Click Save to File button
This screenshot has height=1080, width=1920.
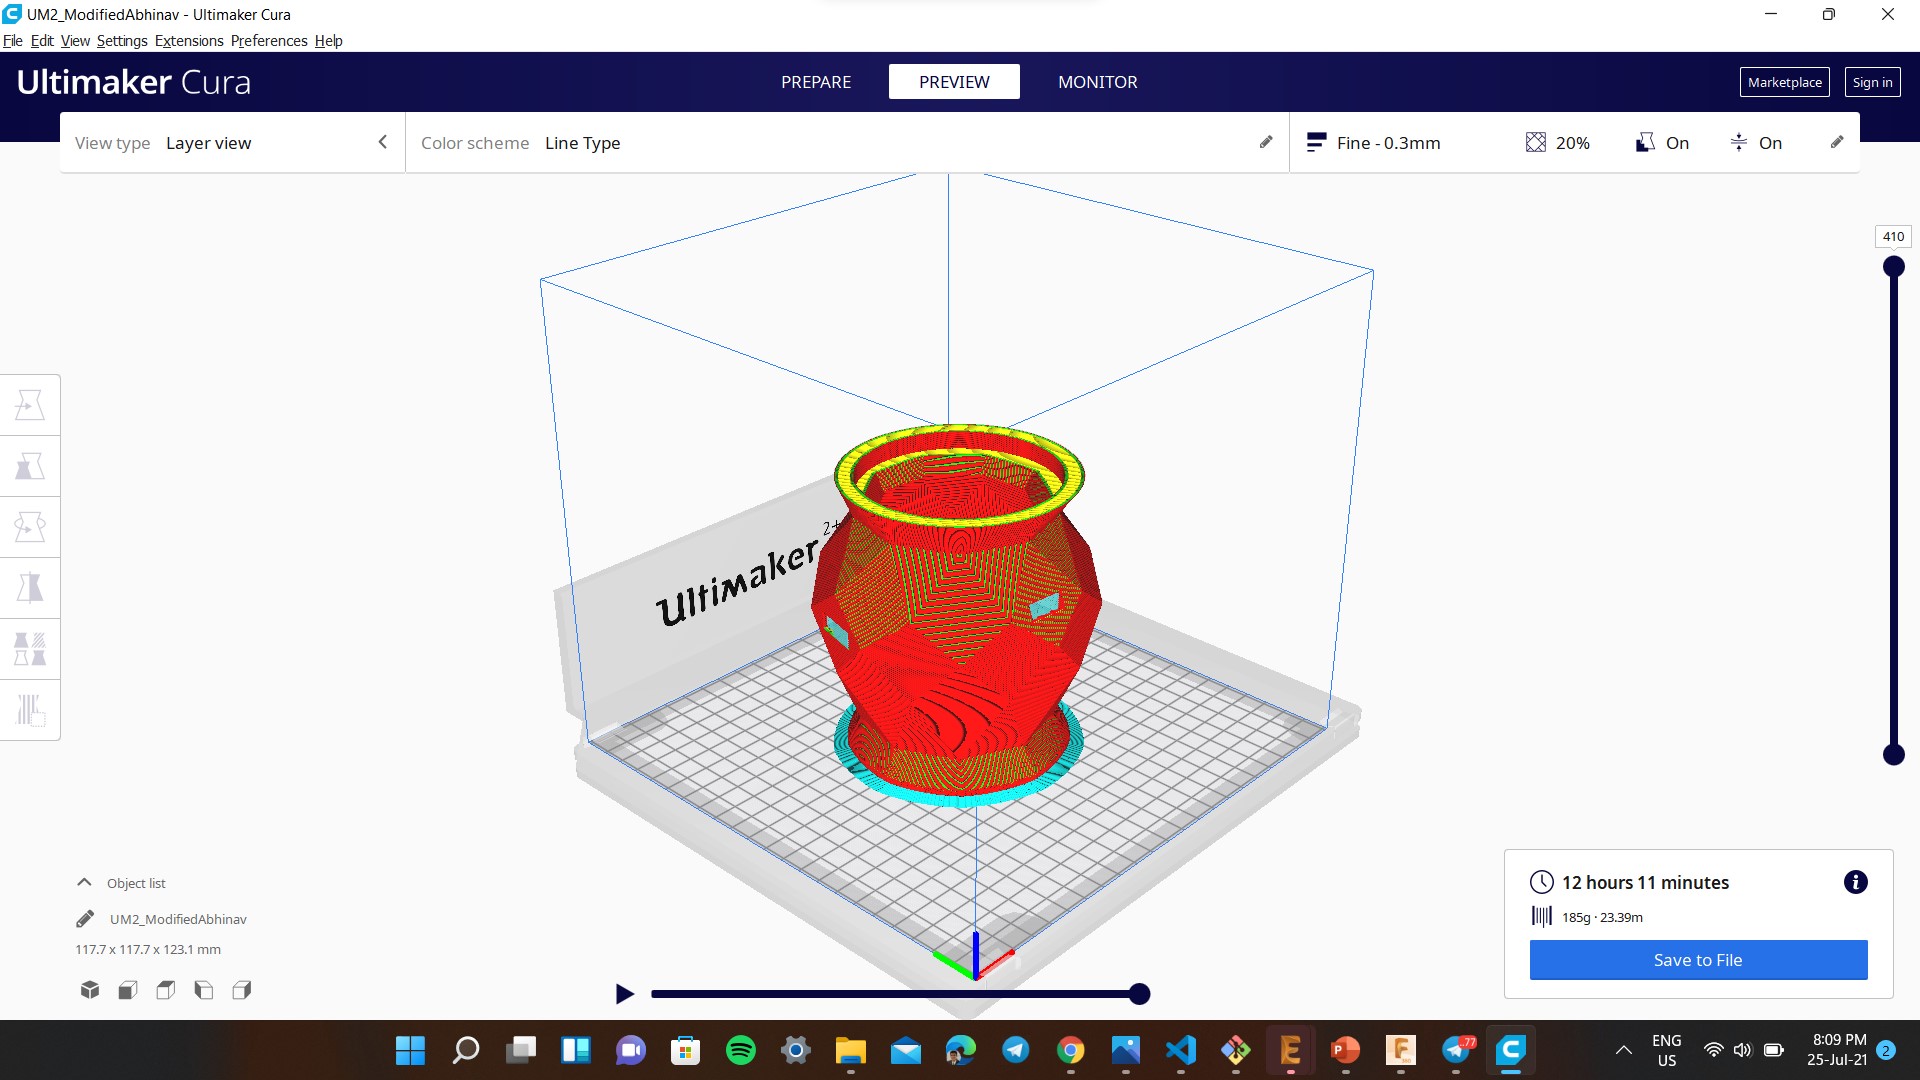tap(1698, 960)
